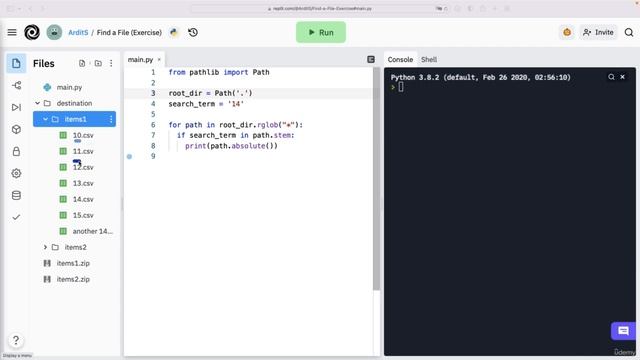
Task: Click the browser address bar
Action: [320, 8]
